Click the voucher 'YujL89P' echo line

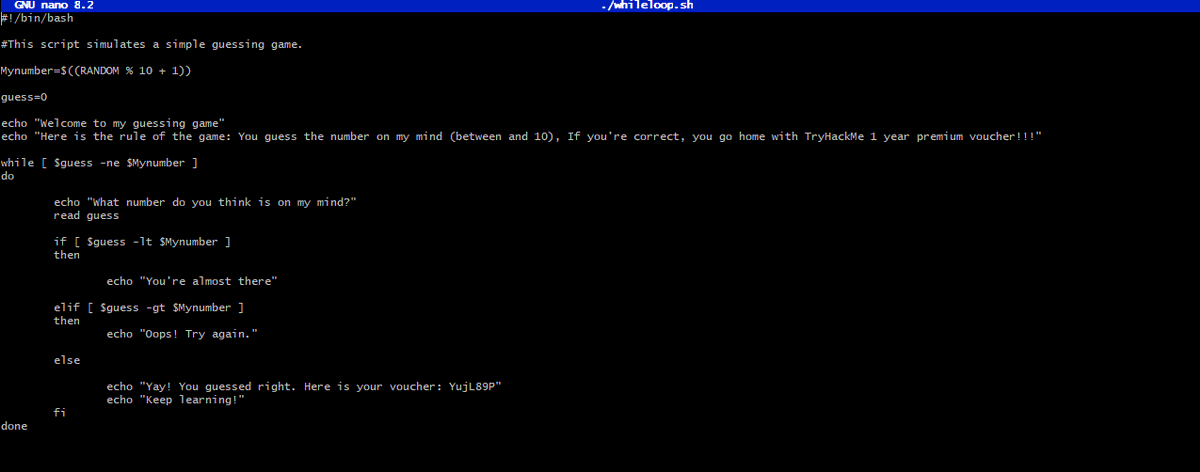[303, 386]
